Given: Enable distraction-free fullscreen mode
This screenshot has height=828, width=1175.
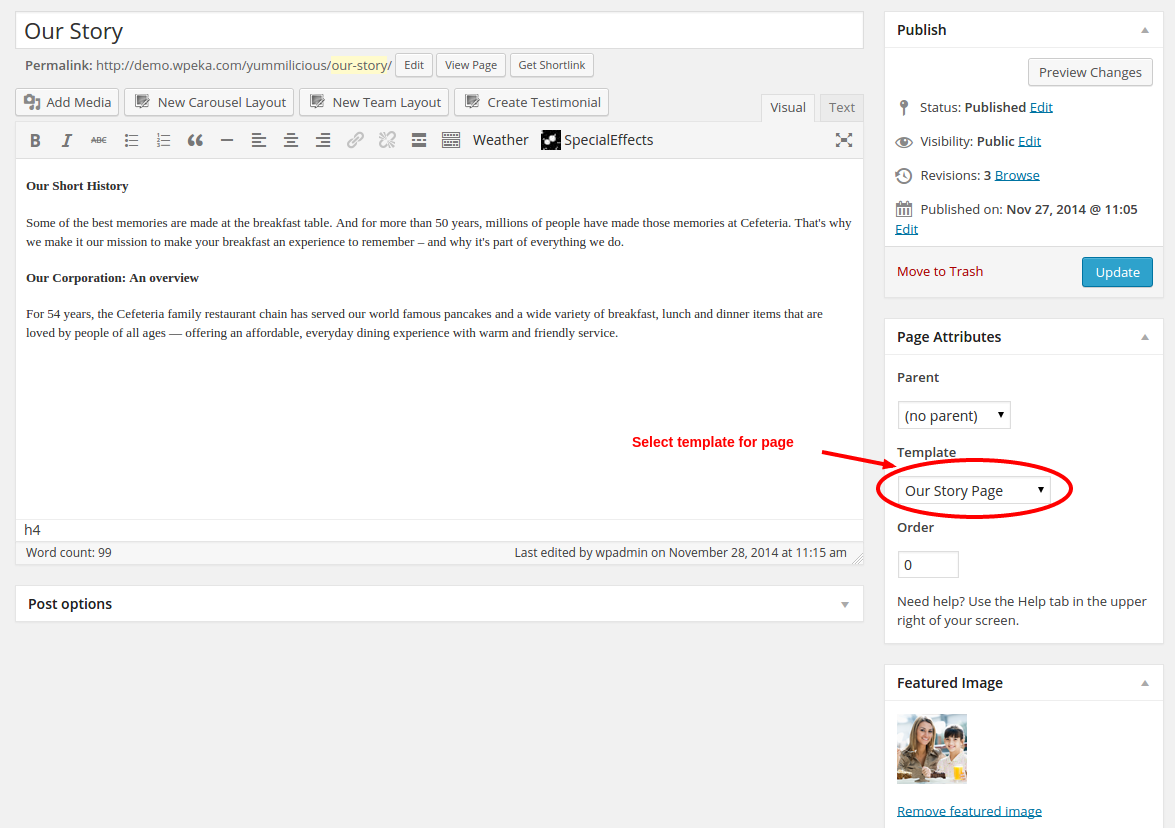Looking at the screenshot, I should pyautogui.click(x=844, y=140).
